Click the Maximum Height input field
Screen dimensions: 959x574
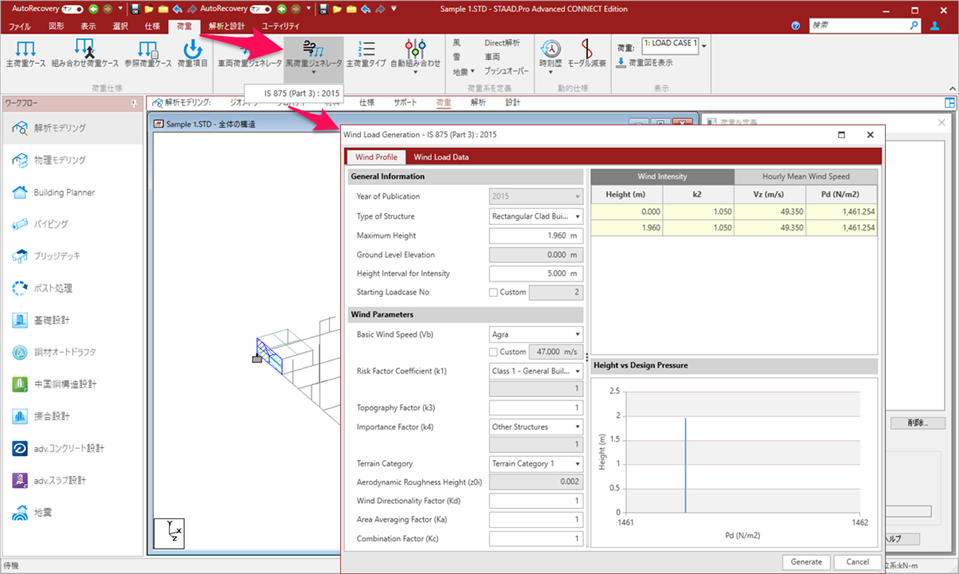536,235
